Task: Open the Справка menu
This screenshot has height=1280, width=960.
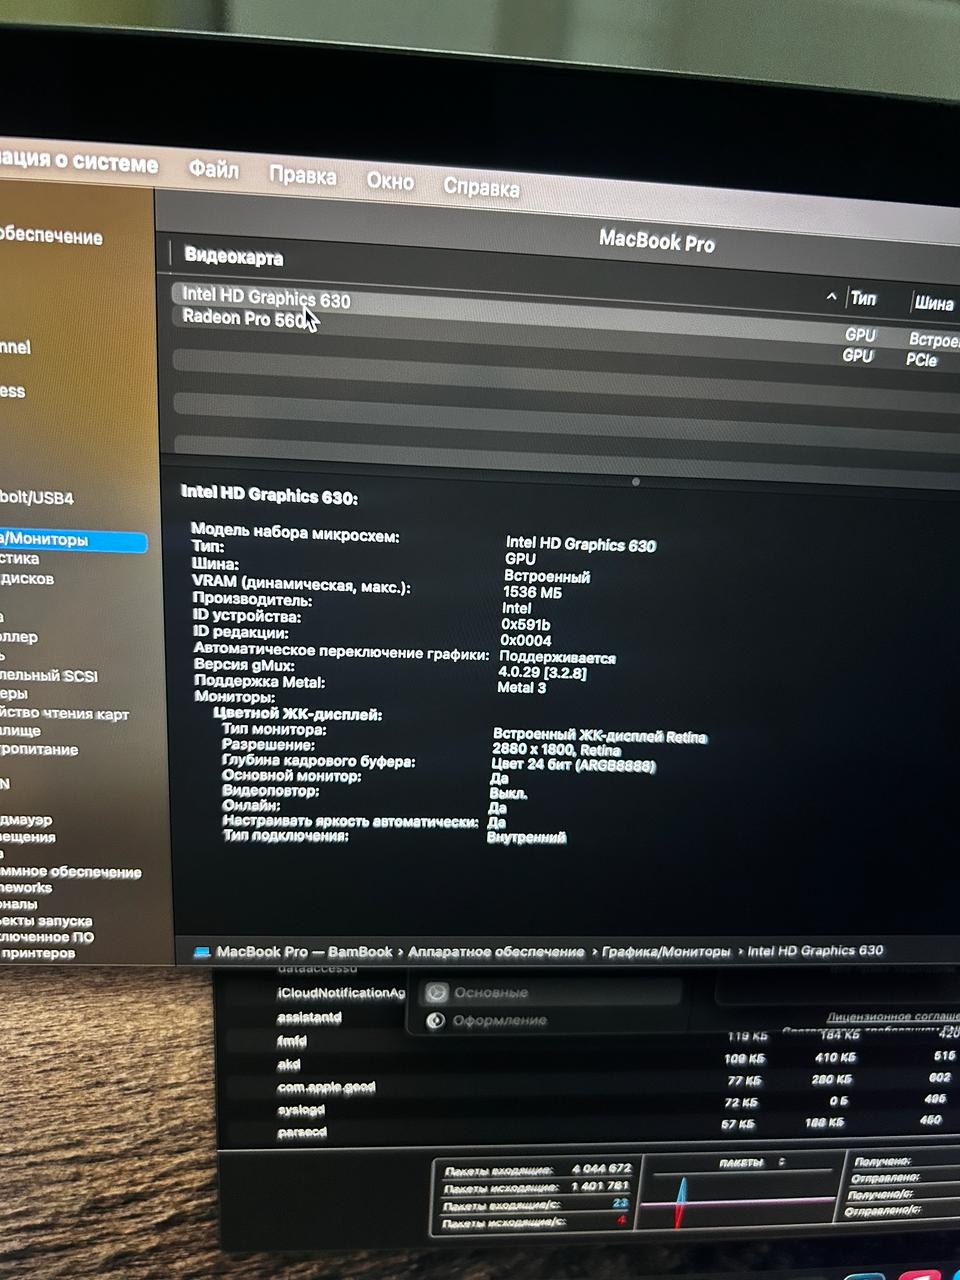Action: click(481, 187)
